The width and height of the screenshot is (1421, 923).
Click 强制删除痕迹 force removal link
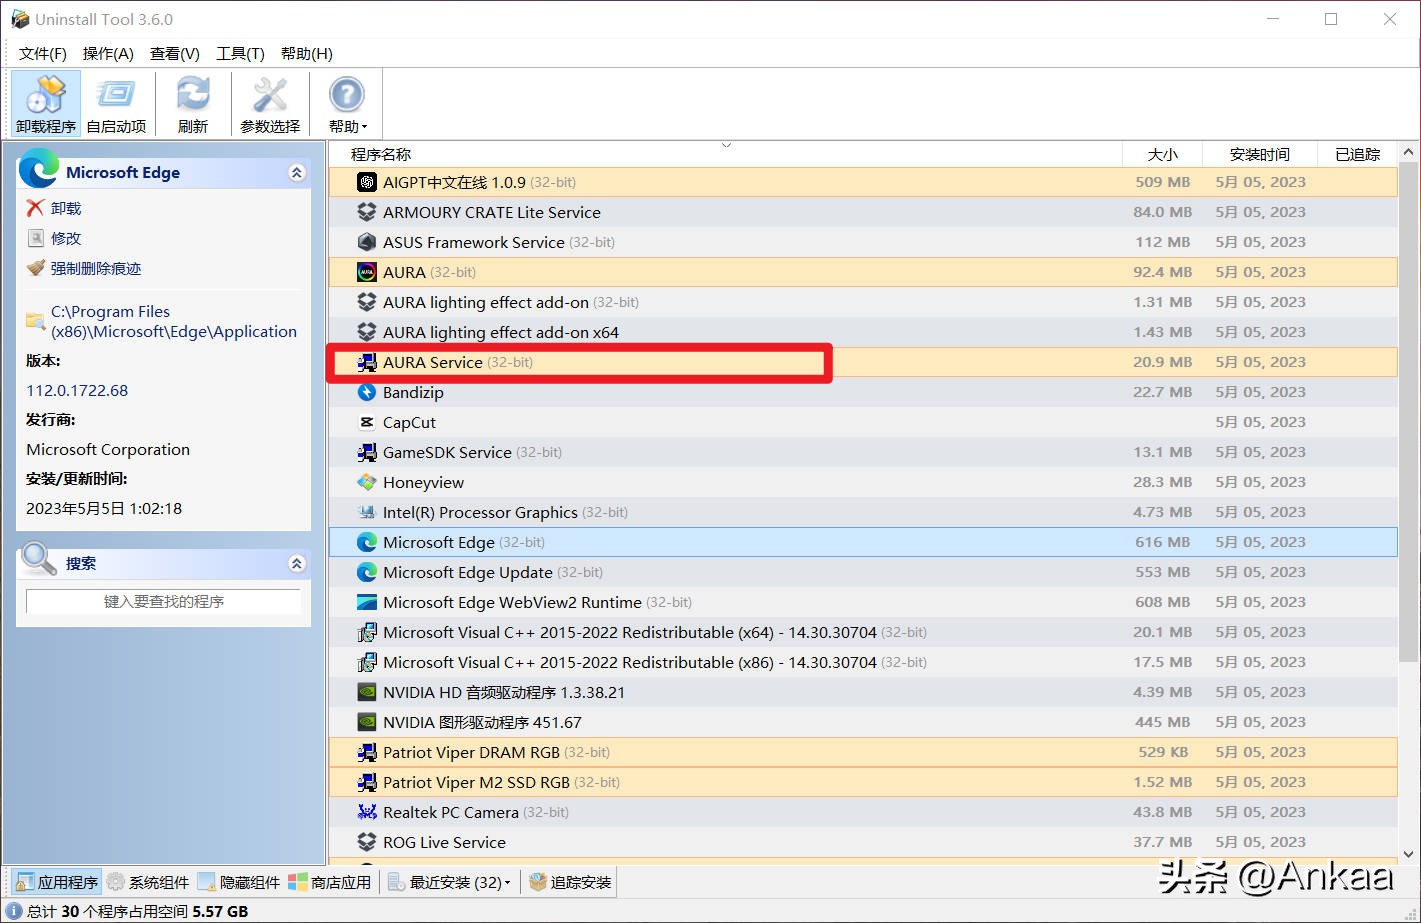click(x=96, y=268)
